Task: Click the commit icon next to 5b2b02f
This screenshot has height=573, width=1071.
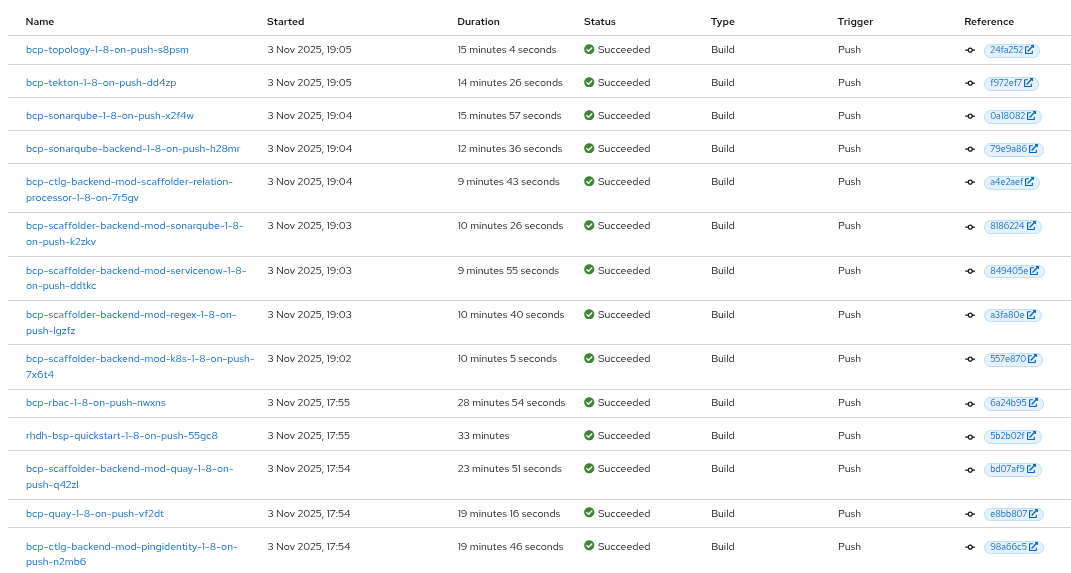Action: pos(969,436)
